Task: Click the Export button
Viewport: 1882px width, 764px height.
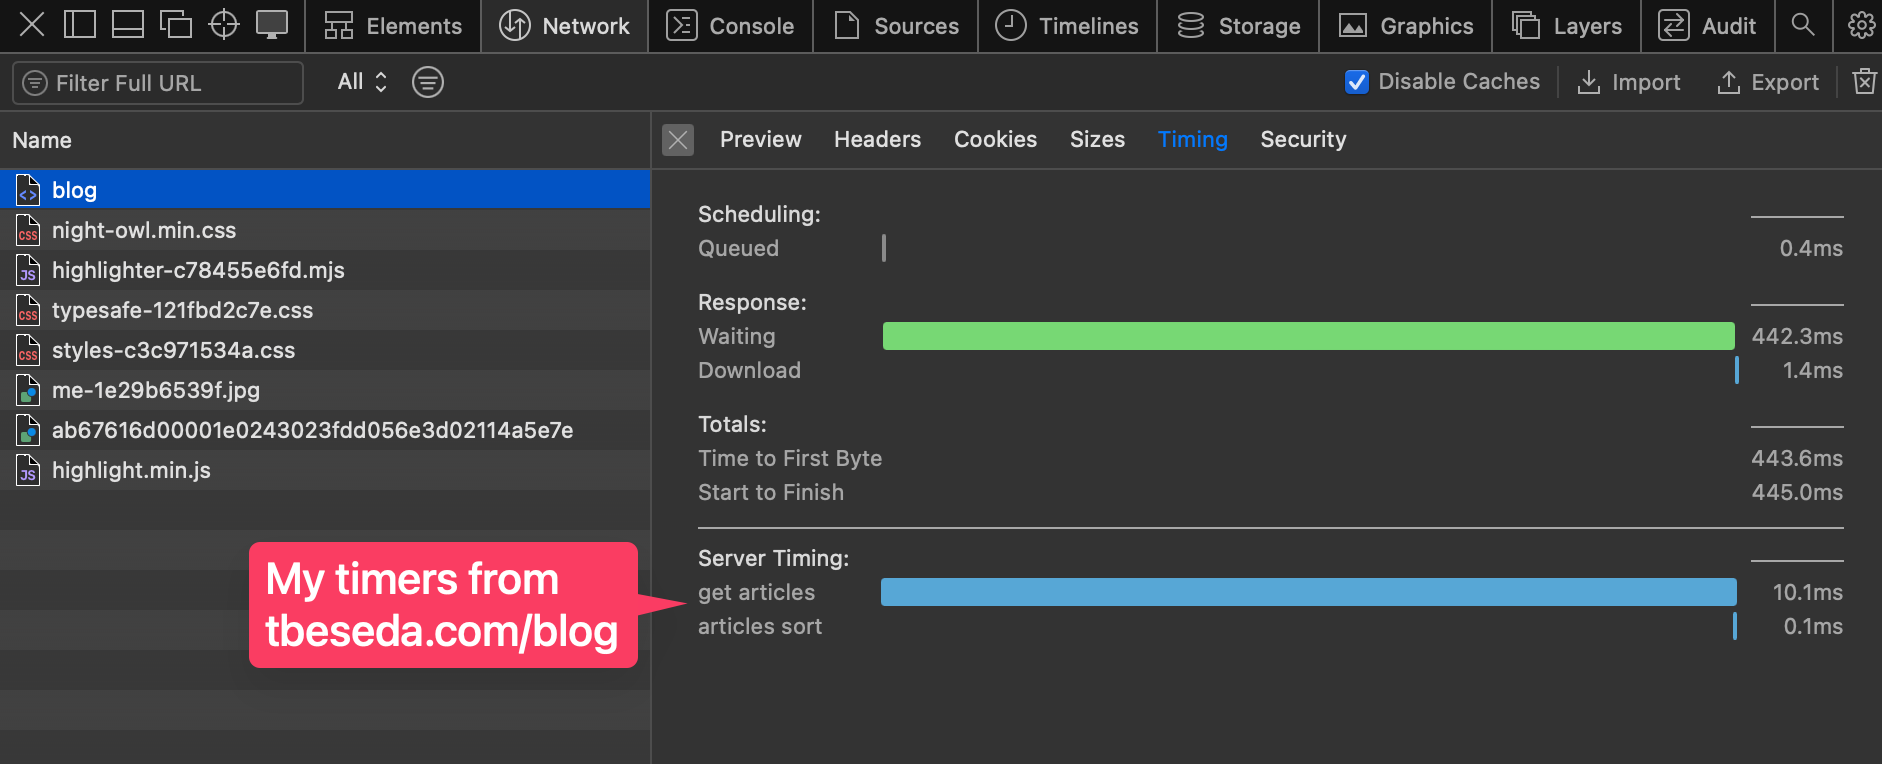Action: pyautogui.click(x=1767, y=82)
